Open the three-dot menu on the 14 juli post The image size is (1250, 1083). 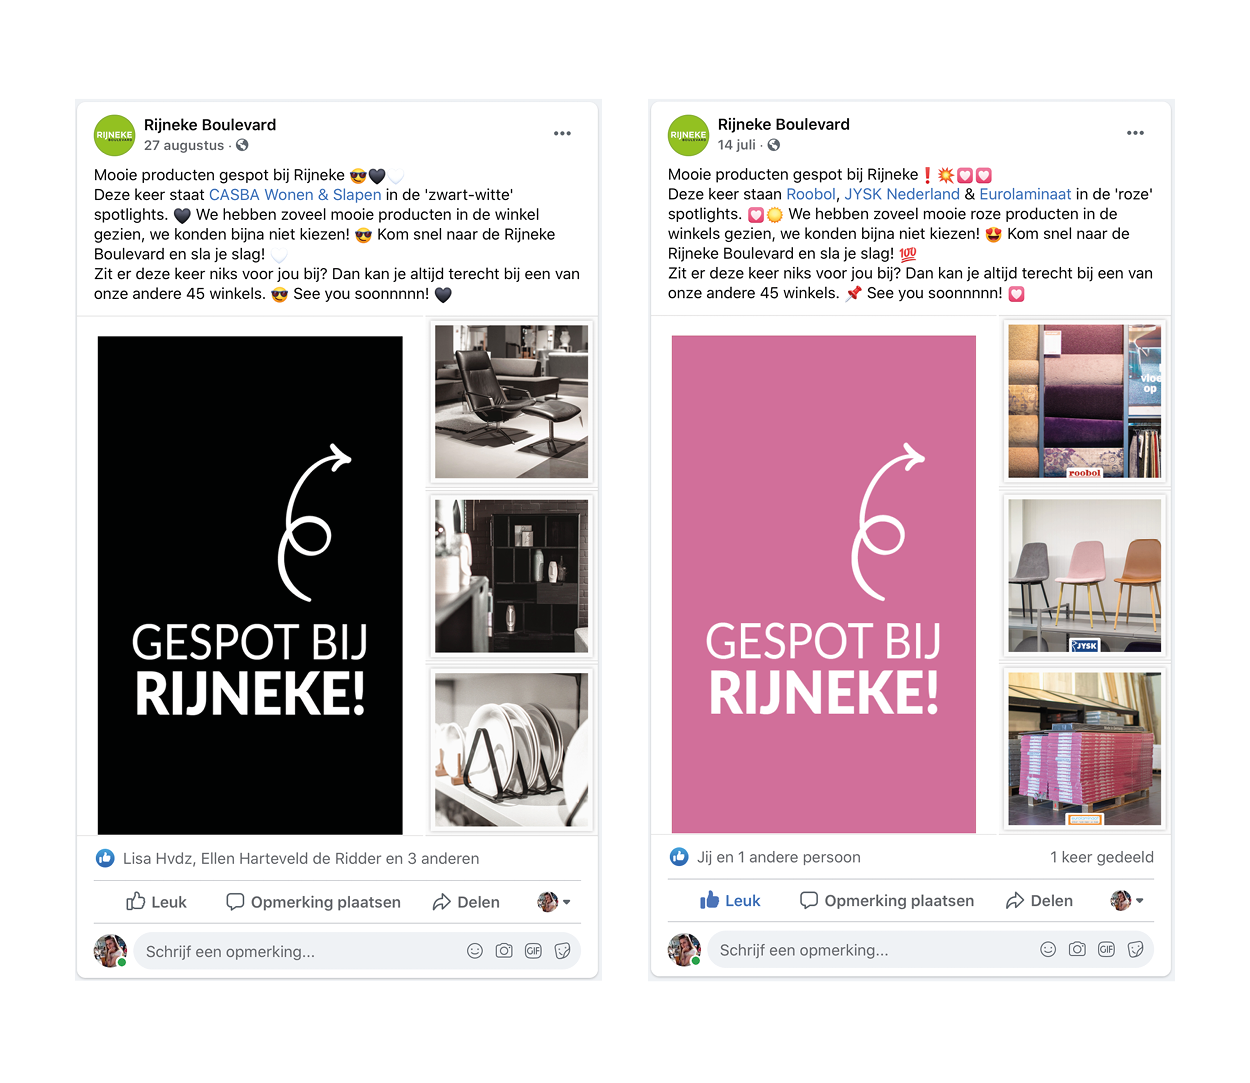pyautogui.click(x=1135, y=133)
